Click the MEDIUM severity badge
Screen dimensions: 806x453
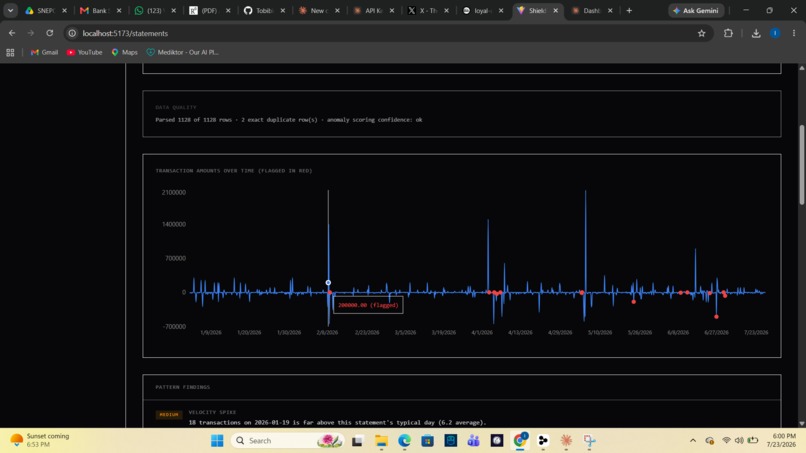pyautogui.click(x=169, y=414)
